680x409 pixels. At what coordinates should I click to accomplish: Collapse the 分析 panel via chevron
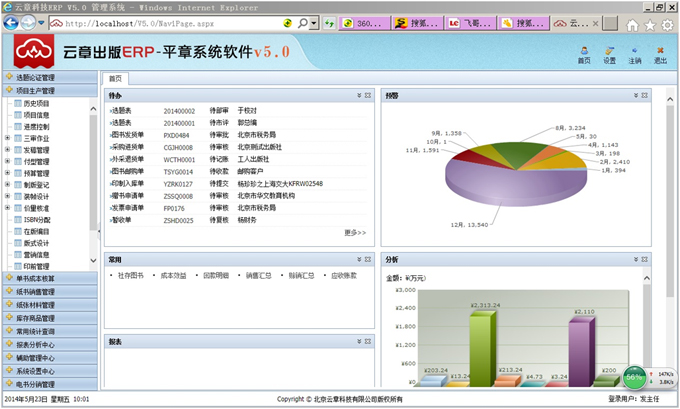point(636,259)
